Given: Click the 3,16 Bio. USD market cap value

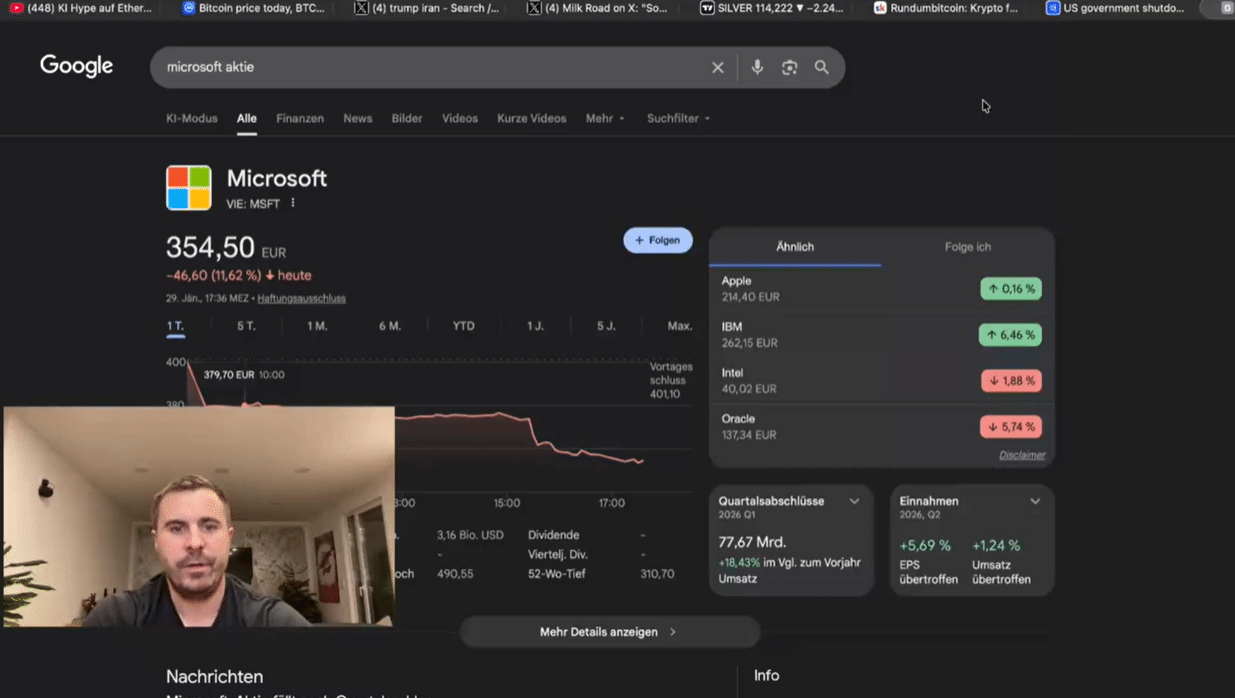Looking at the screenshot, I should pos(470,535).
